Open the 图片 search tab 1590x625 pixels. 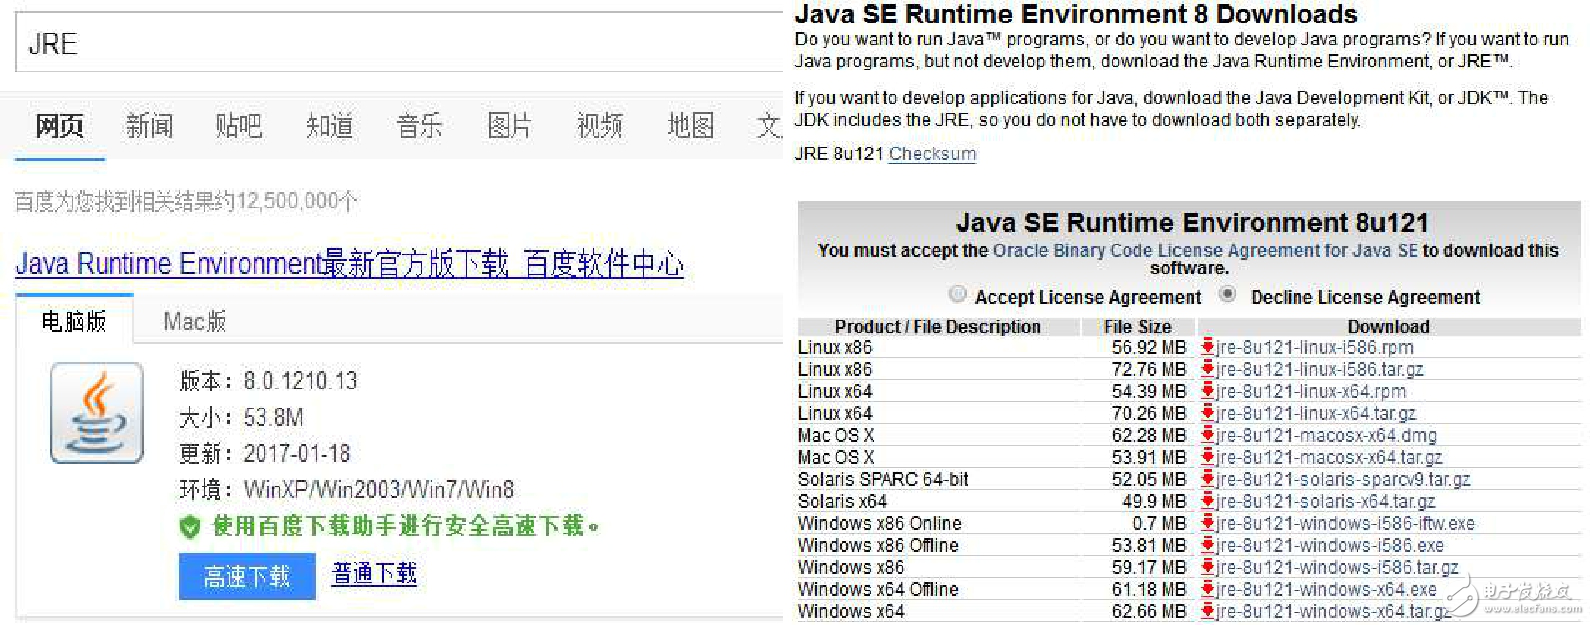click(510, 126)
